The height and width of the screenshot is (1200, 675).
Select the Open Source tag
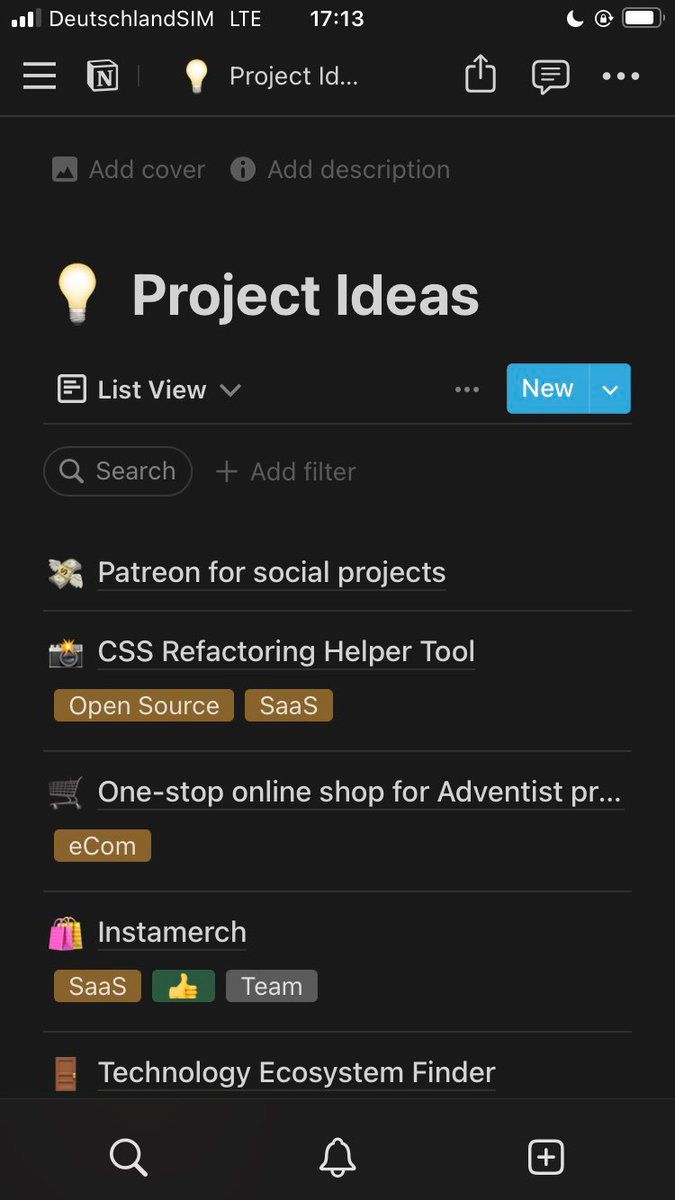[x=144, y=705]
